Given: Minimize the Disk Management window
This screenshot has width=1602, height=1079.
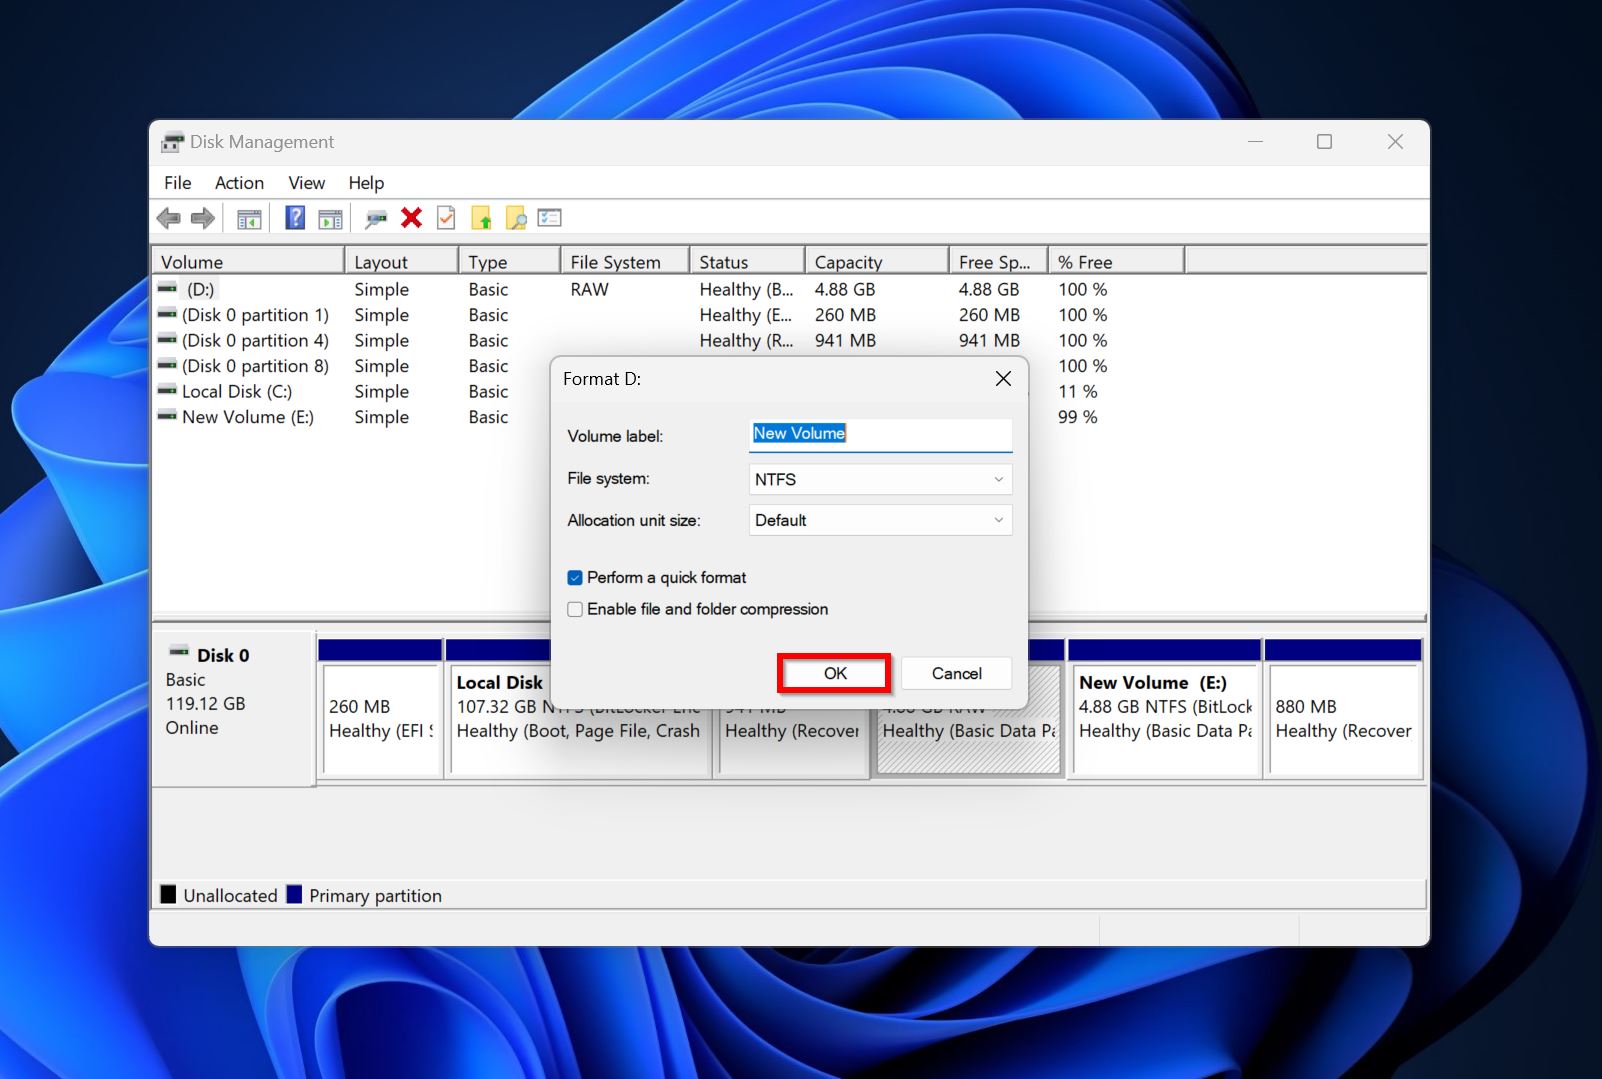Looking at the screenshot, I should pyautogui.click(x=1256, y=142).
